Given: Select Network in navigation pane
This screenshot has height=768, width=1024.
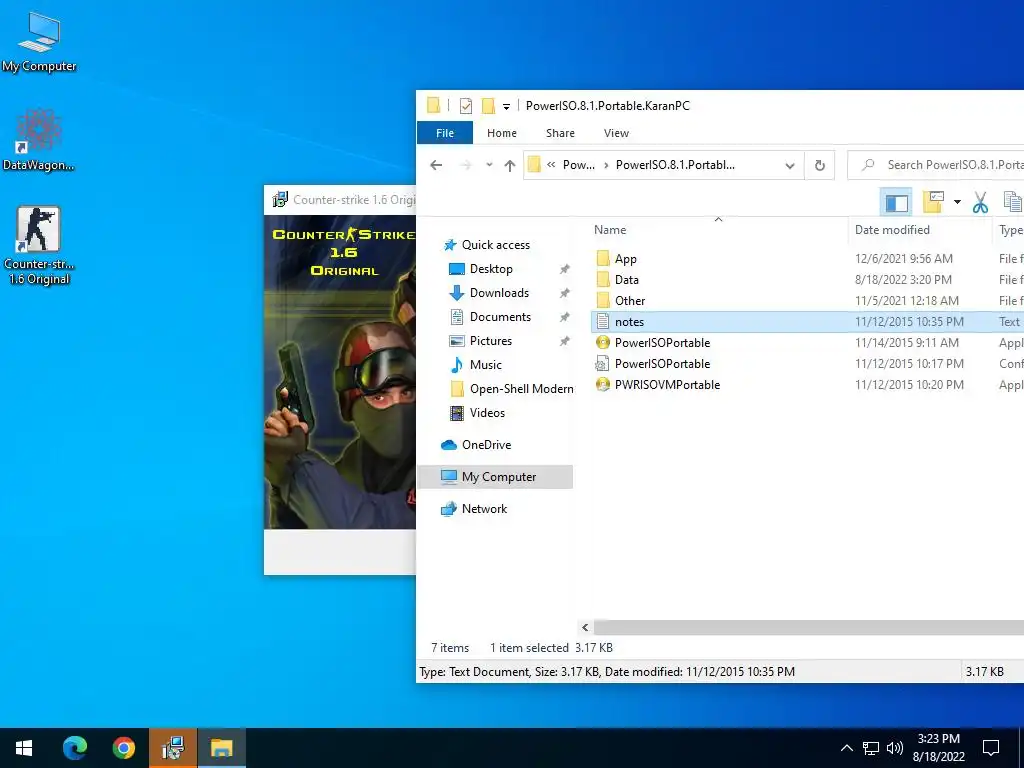Looking at the screenshot, I should click(484, 509).
